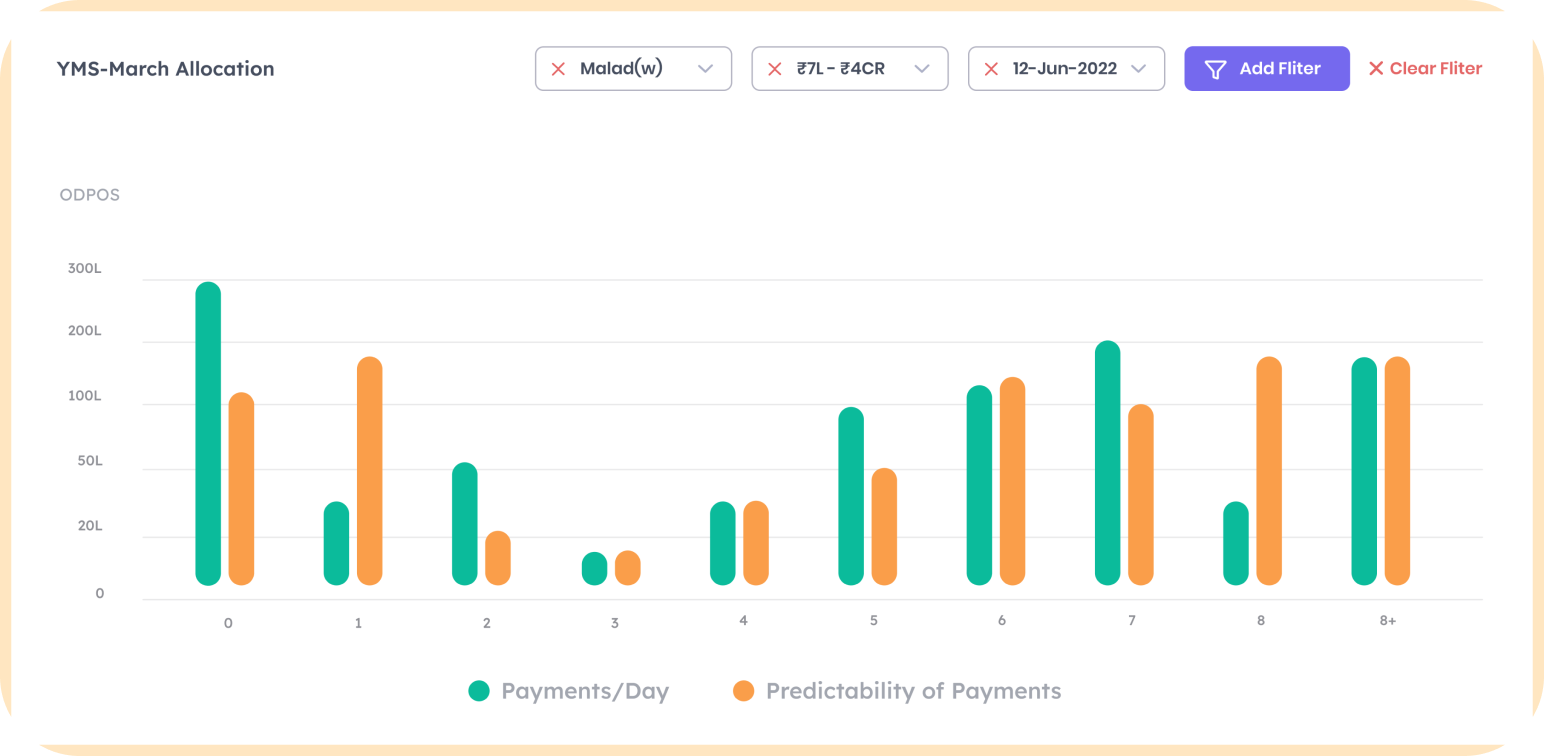Select the orange Predictability bar for 0
This screenshot has width=1544, height=756.
pyautogui.click(x=241, y=489)
